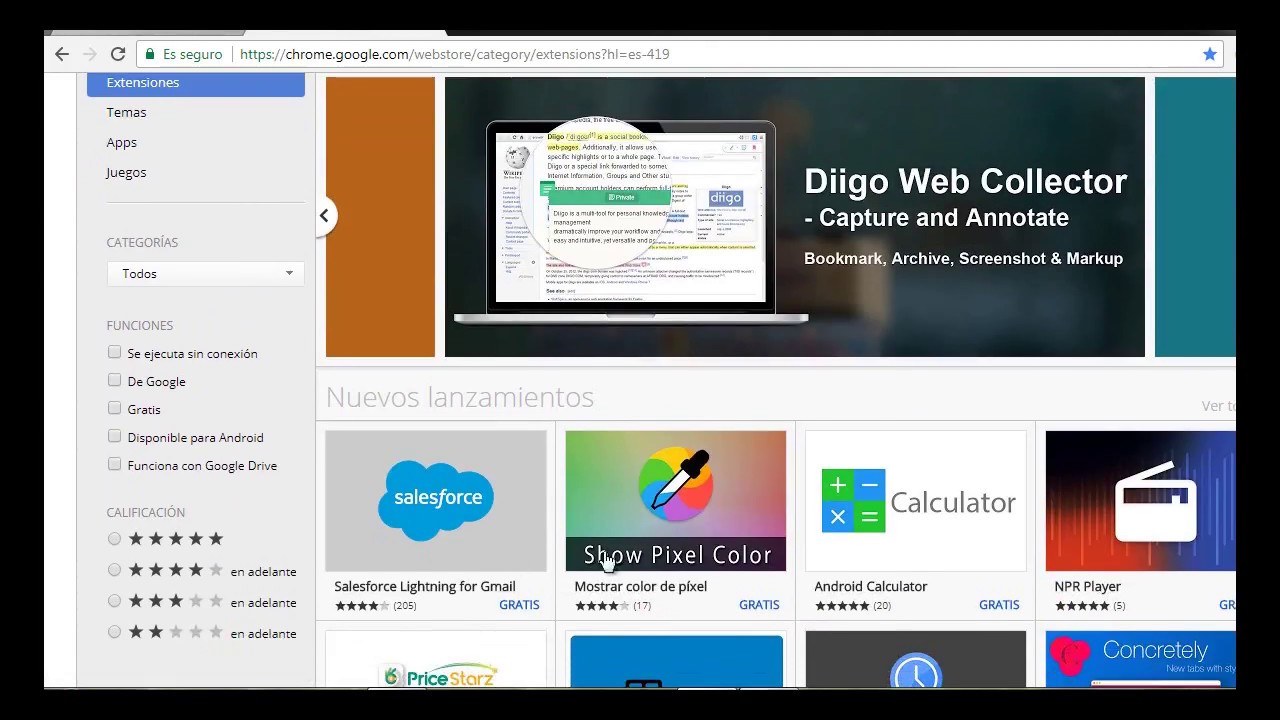Screen dimensions: 1280x720
Task: Open the Temas section
Action: point(126,112)
